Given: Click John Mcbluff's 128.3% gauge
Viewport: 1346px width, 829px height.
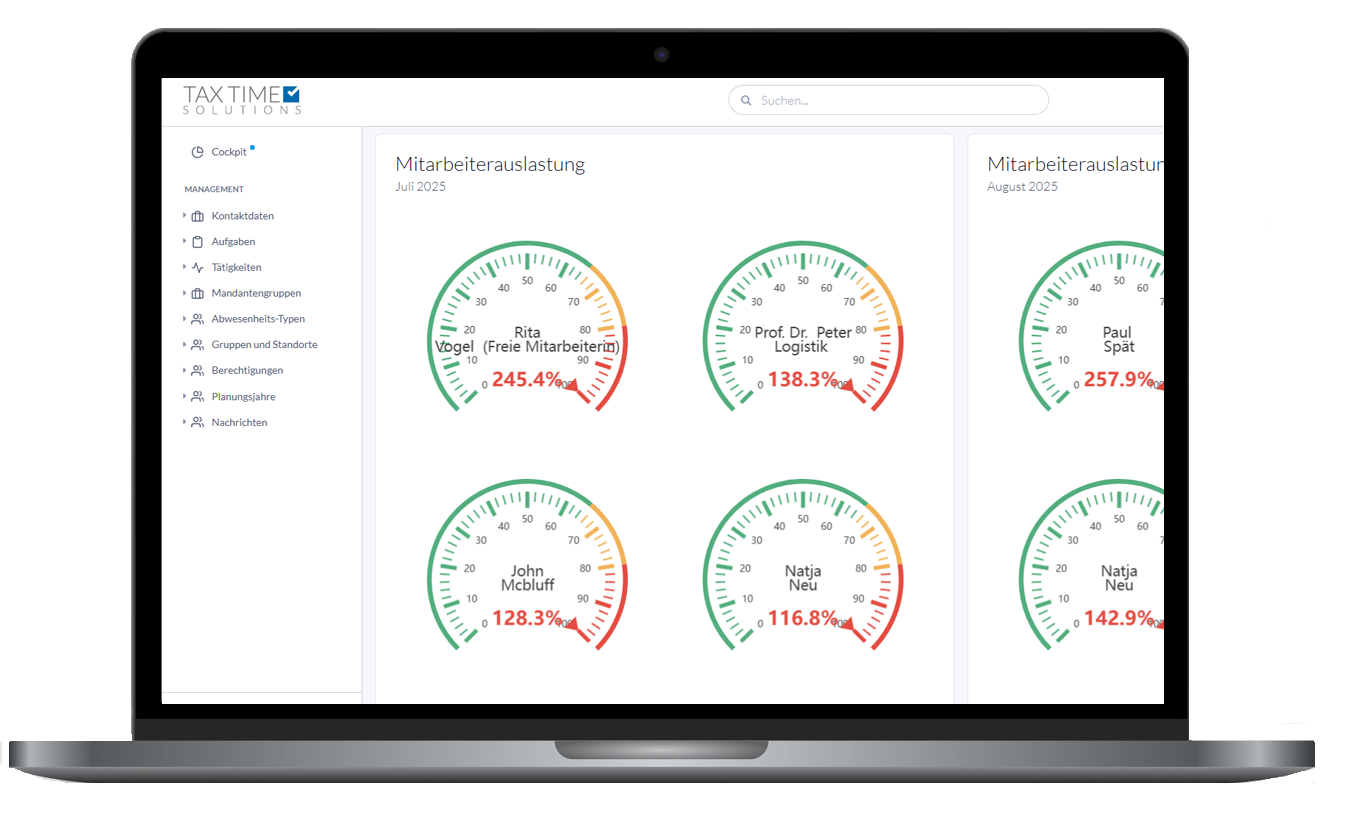Looking at the screenshot, I should [x=527, y=567].
